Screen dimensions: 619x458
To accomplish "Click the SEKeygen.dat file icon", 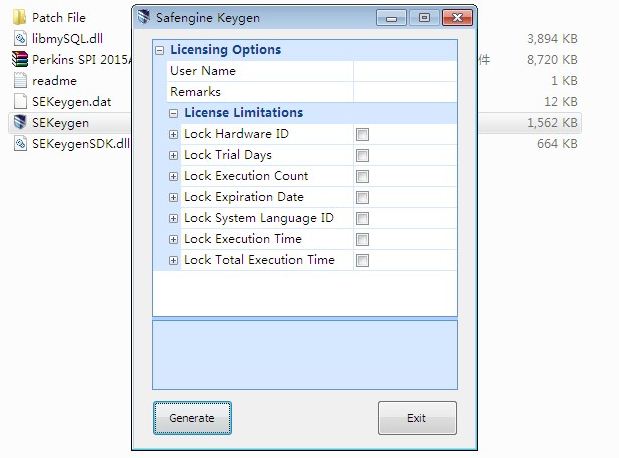I will [x=19, y=101].
